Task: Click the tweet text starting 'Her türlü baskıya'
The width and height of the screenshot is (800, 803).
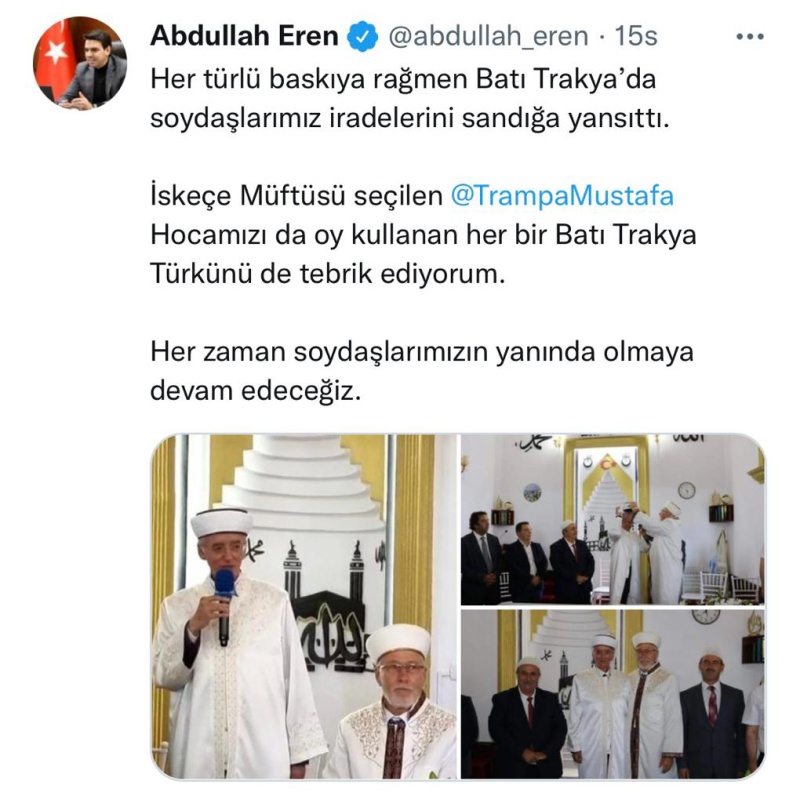Action: pyautogui.click(x=410, y=99)
